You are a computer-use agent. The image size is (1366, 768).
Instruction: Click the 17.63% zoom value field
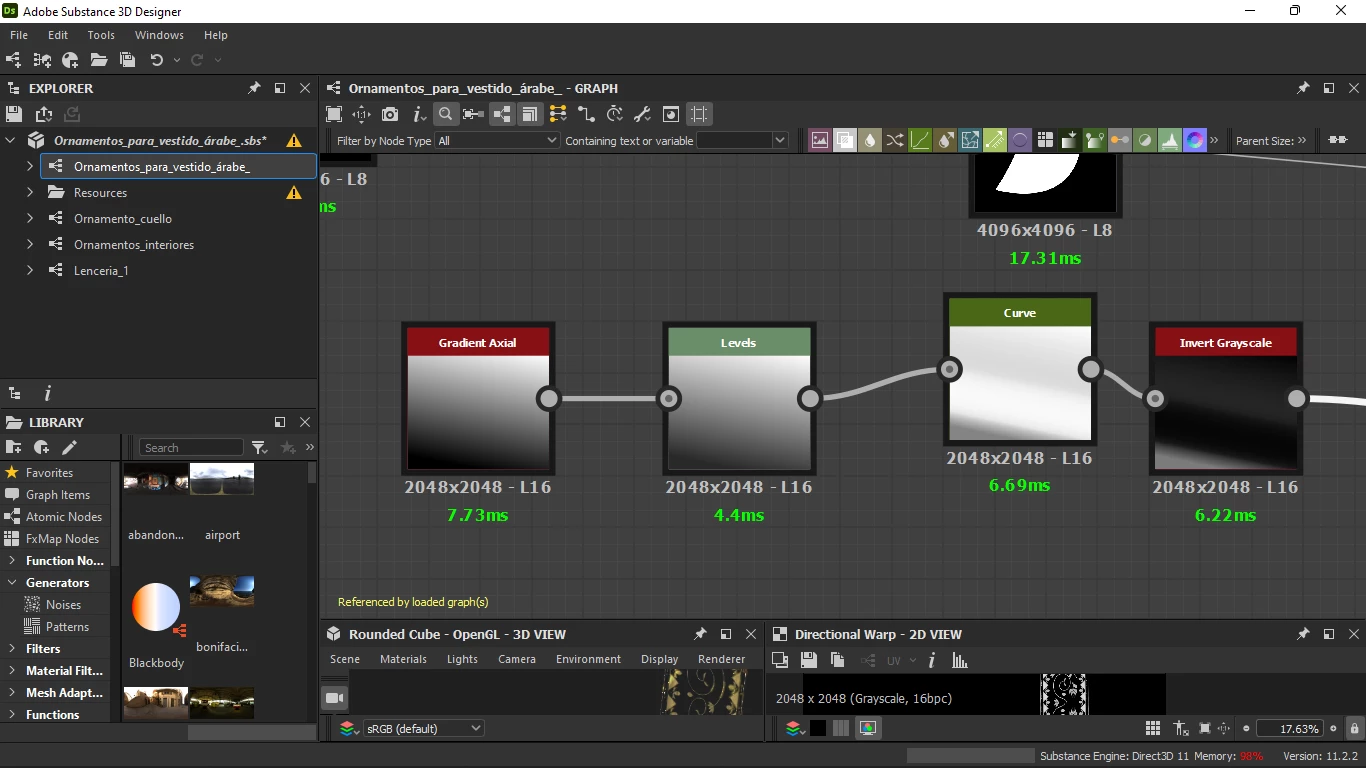(1289, 728)
